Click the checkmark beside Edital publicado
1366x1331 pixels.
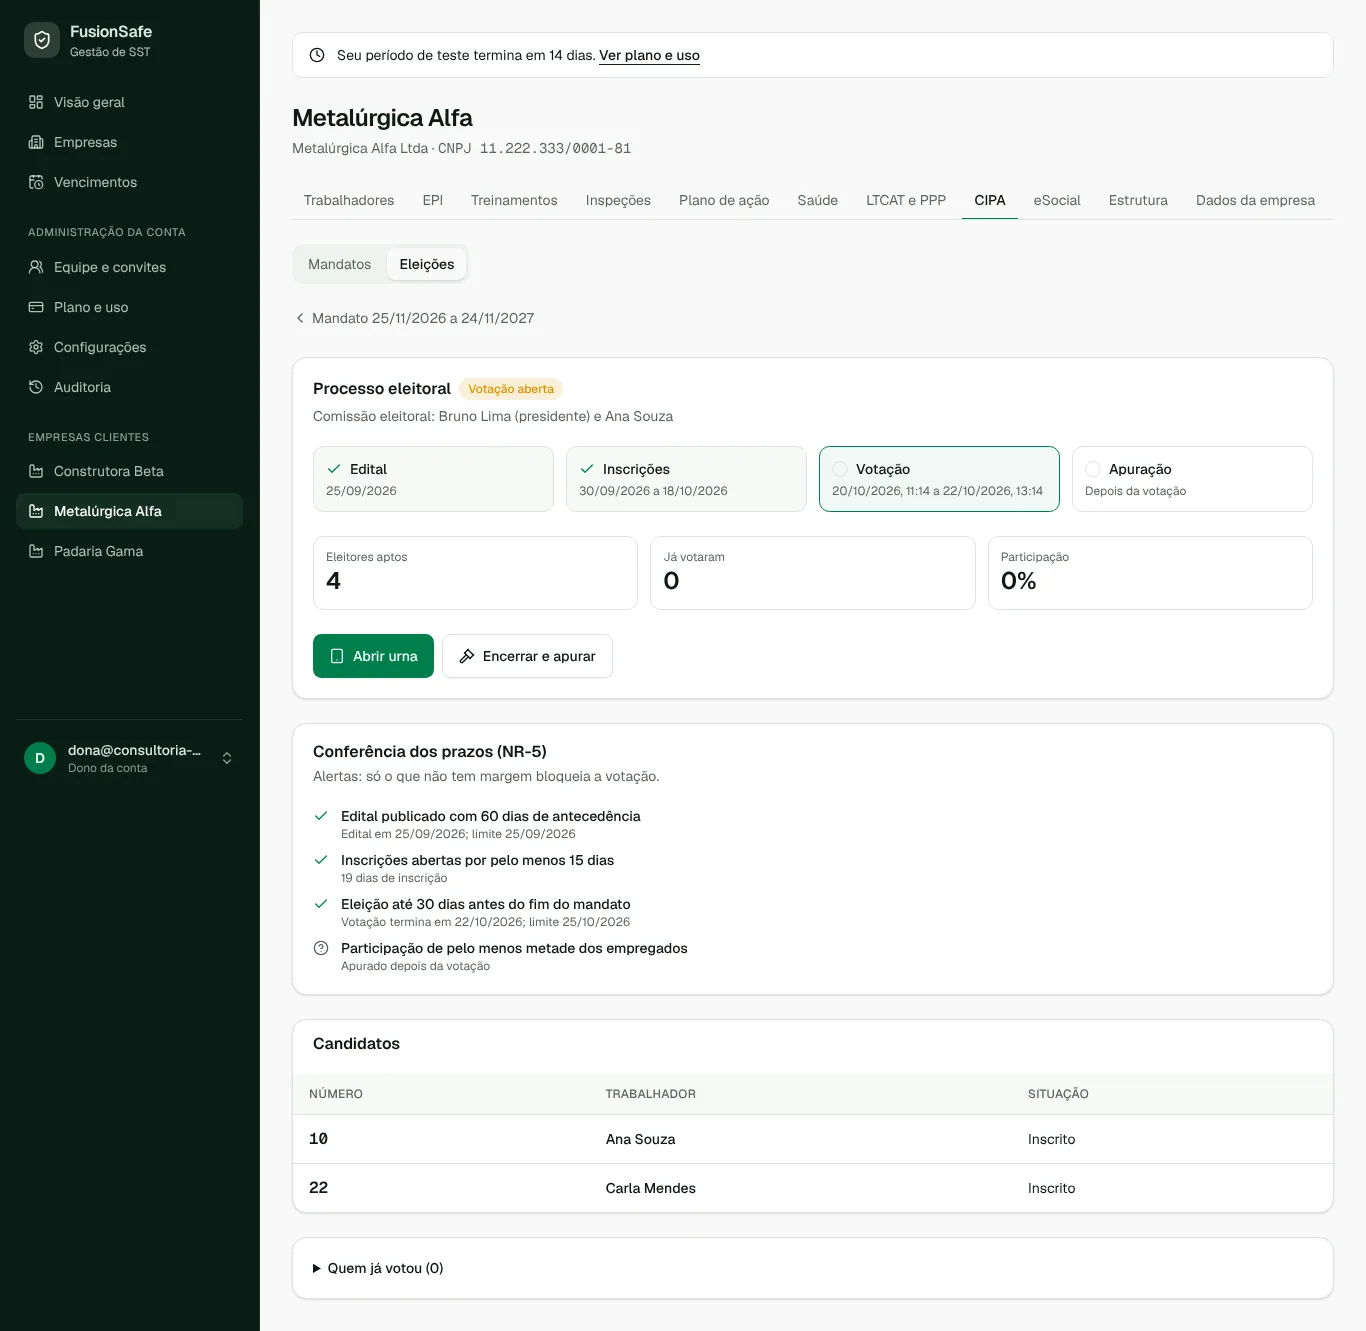[321, 816]
